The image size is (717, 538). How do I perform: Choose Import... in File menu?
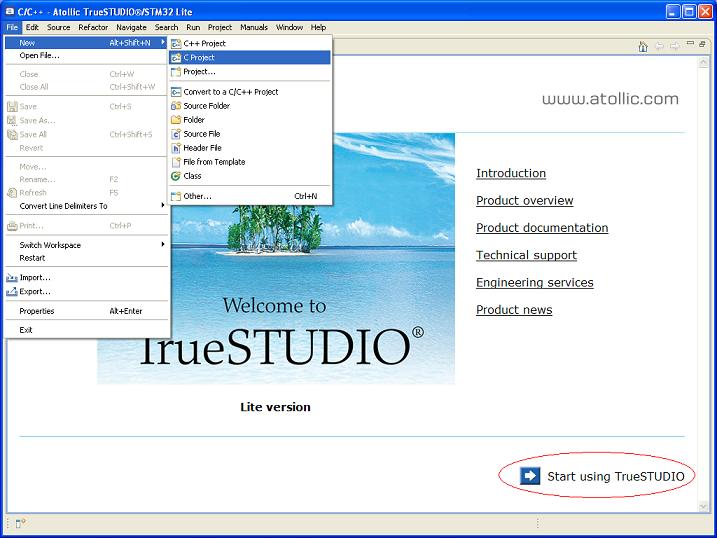[86, 277]
